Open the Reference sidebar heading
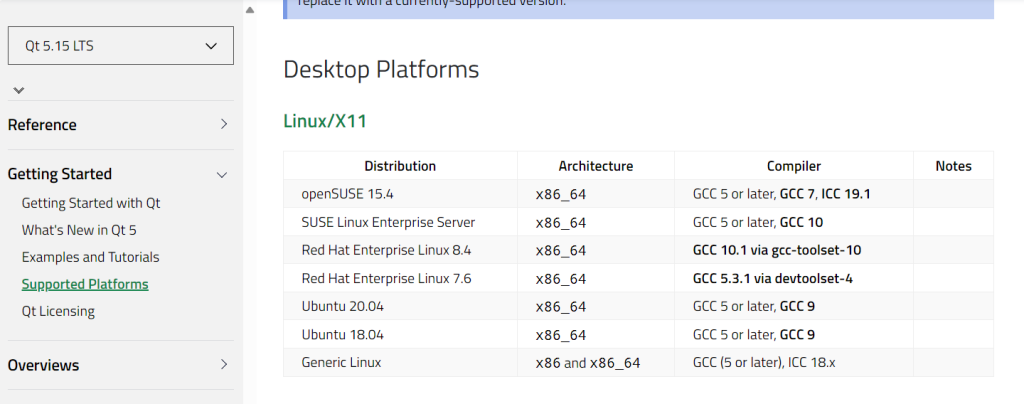Viewport: 1024px width, 404px height. click(x=42, y=125)
